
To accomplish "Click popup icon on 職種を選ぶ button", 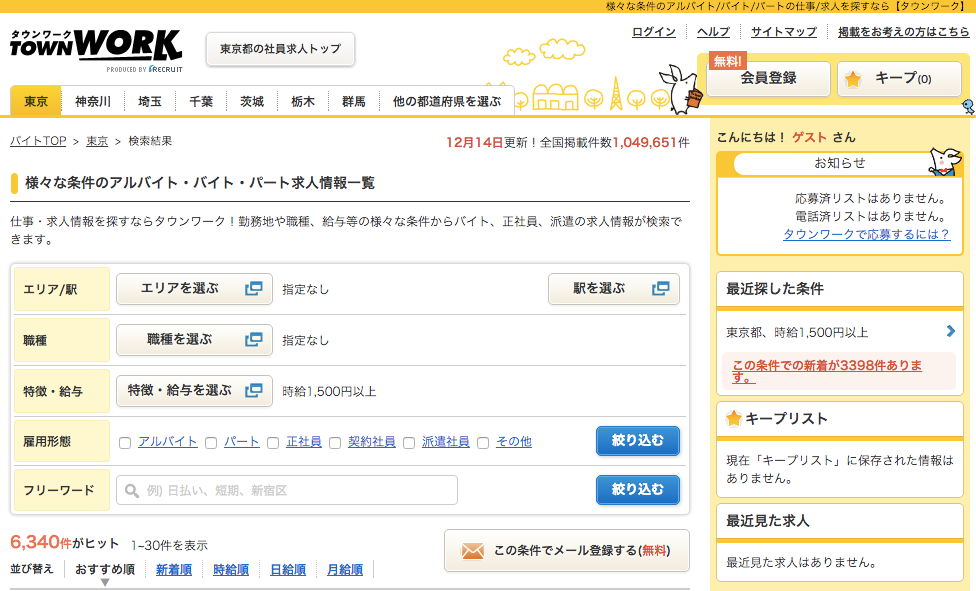I will point(254,339).
